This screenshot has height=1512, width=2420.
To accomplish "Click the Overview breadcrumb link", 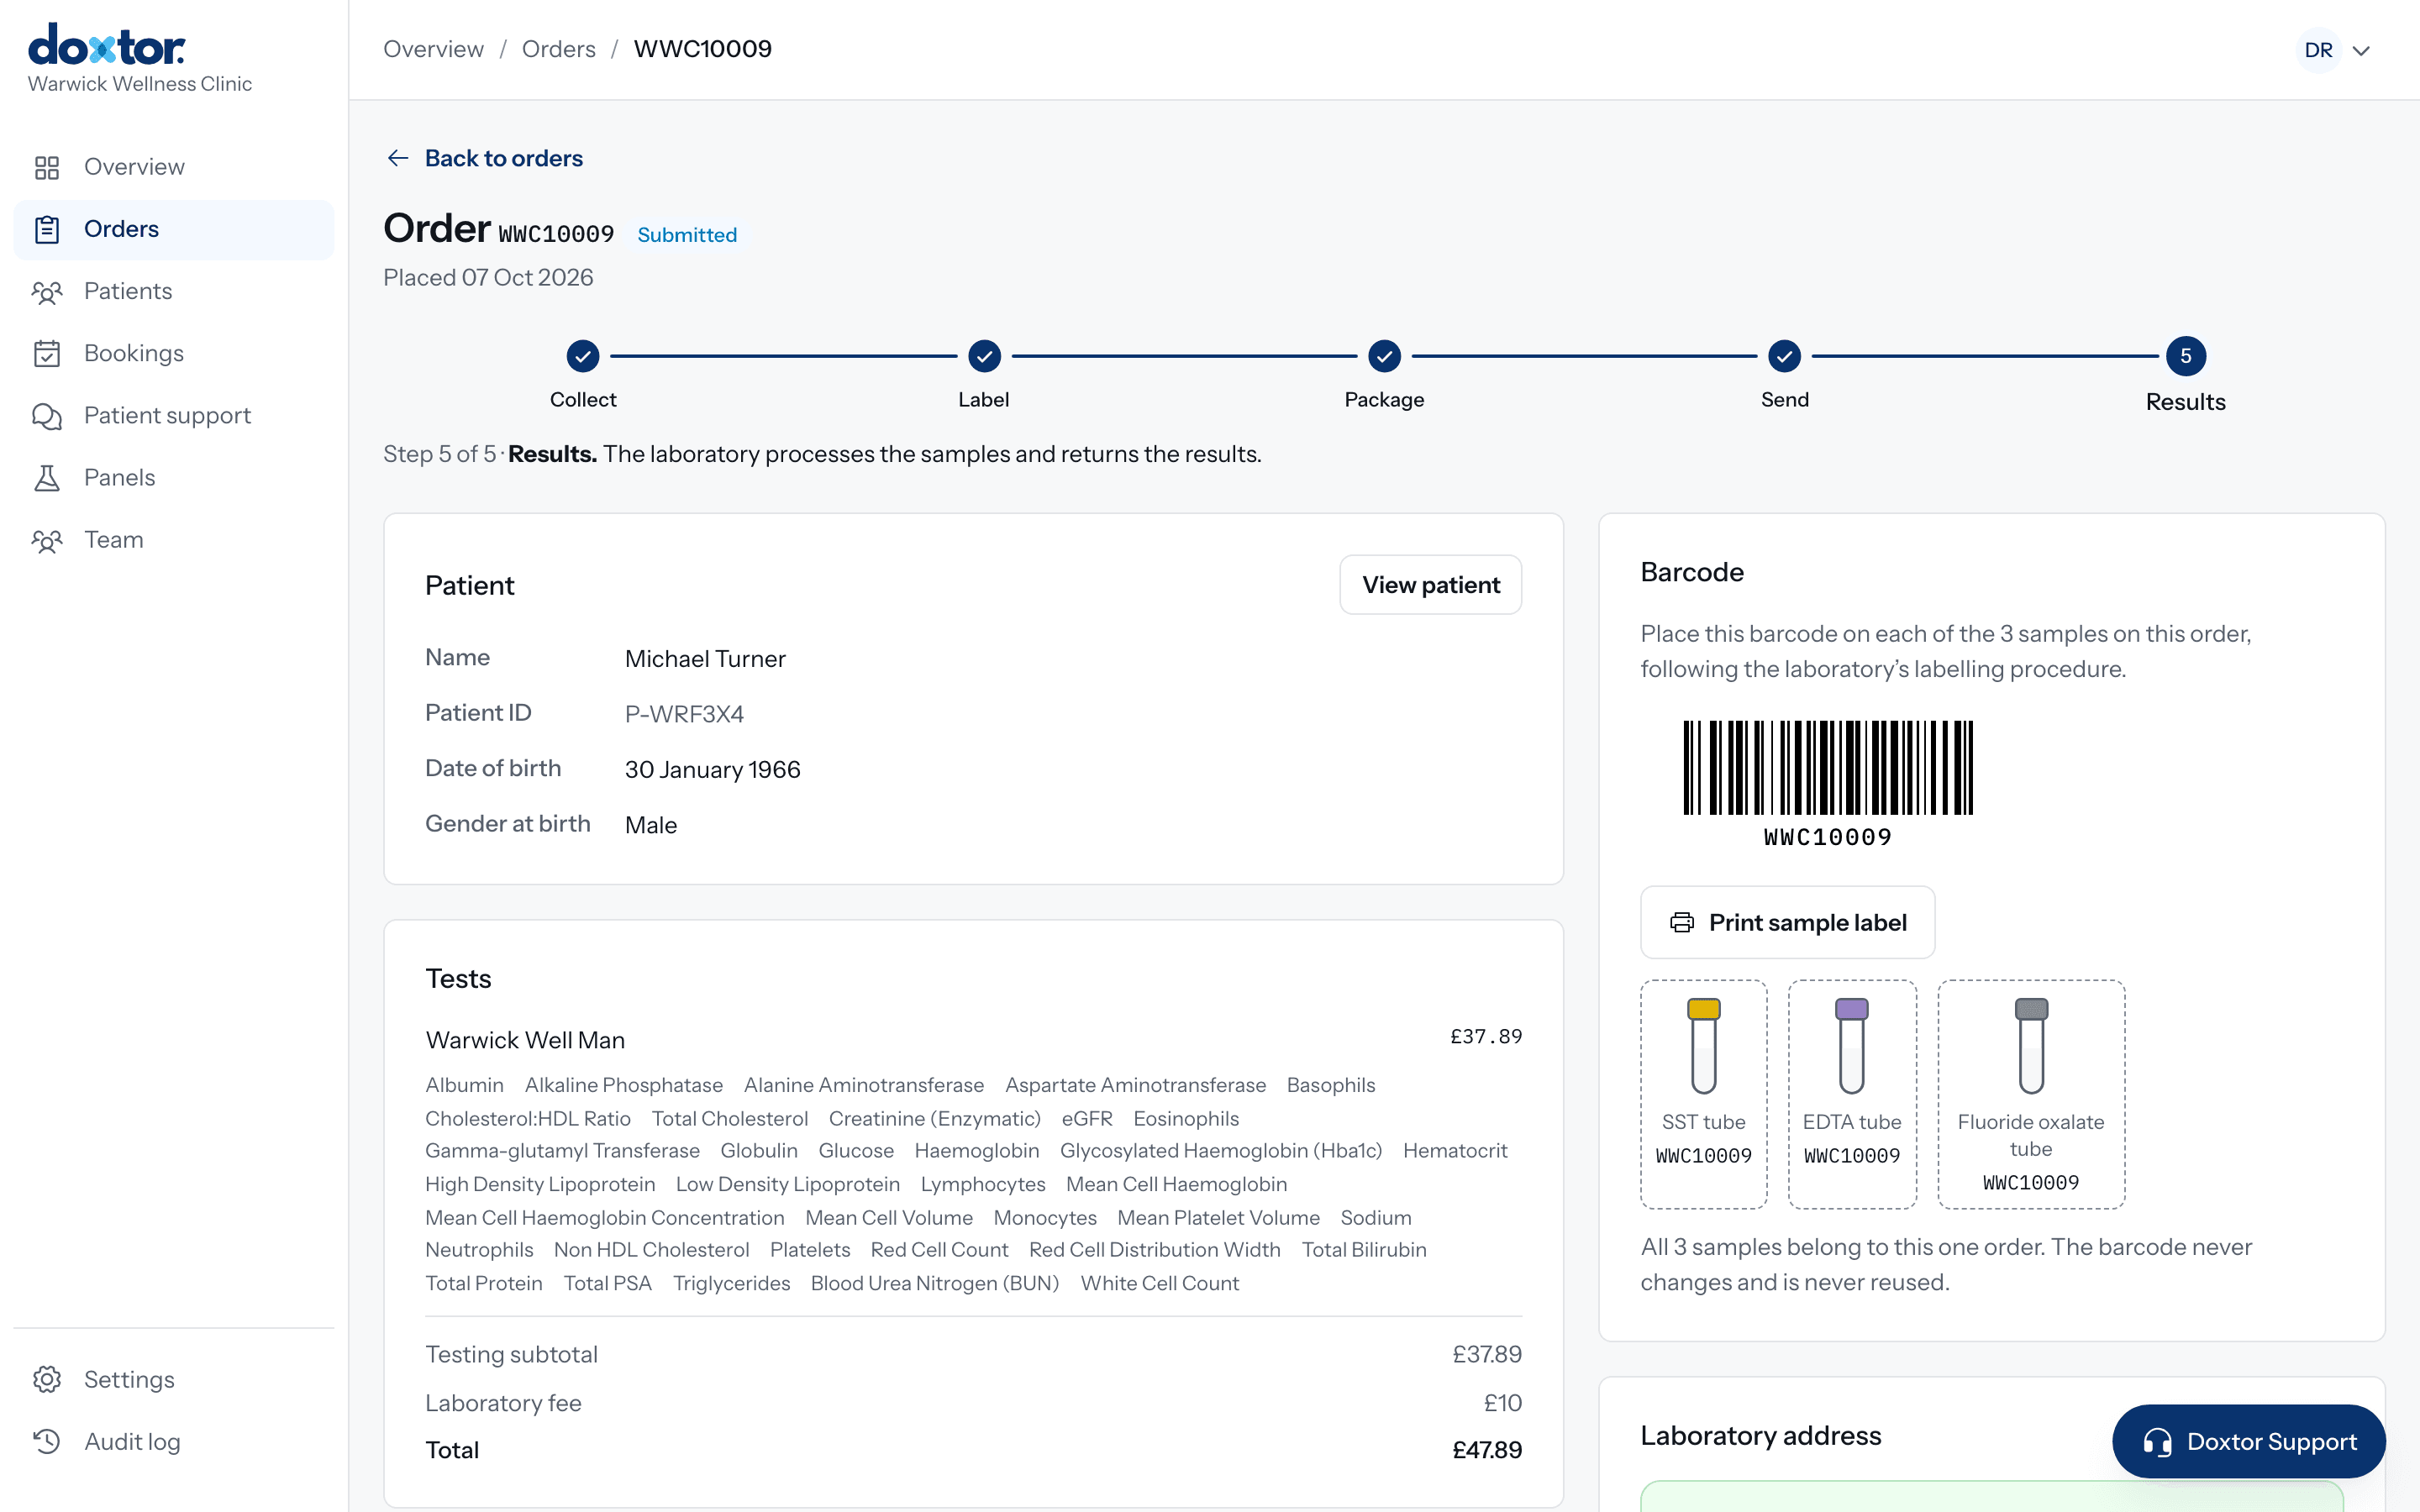I will [x=433, y=49].
